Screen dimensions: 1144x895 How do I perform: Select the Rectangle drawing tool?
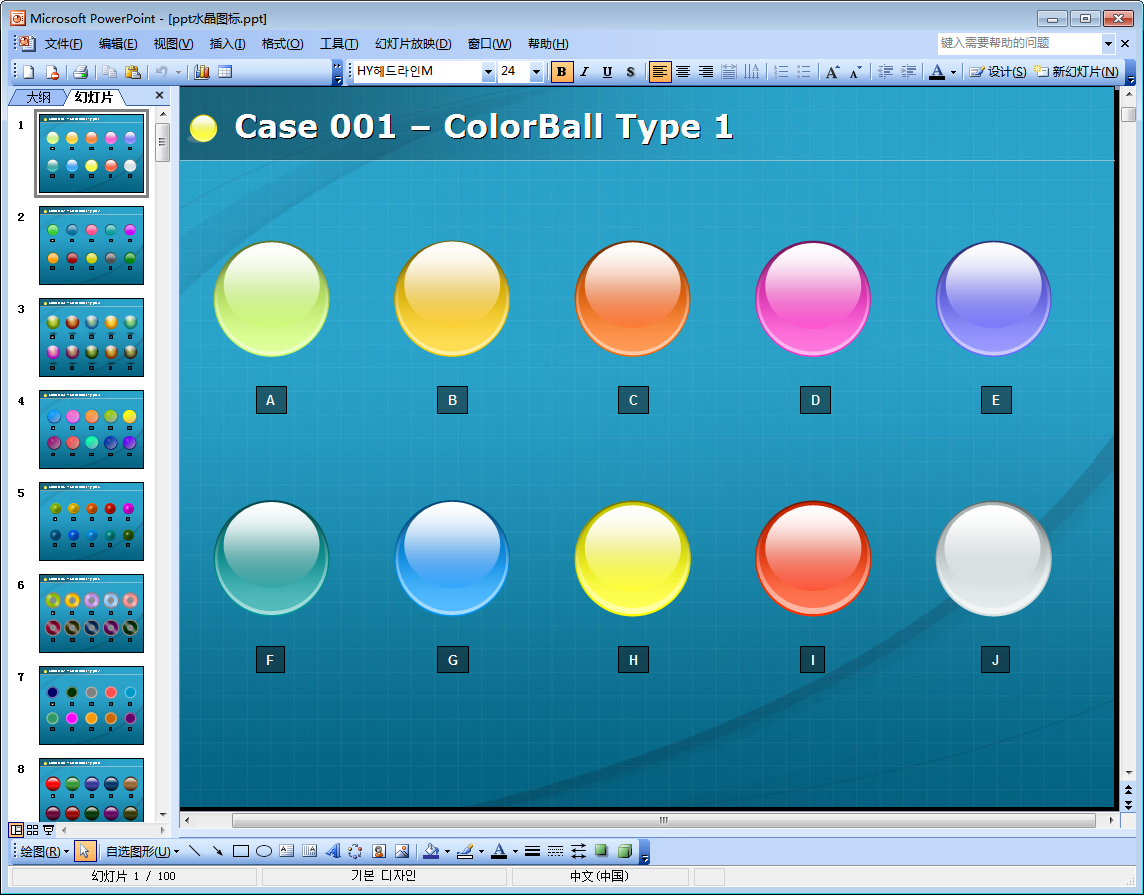click(240, 851)
